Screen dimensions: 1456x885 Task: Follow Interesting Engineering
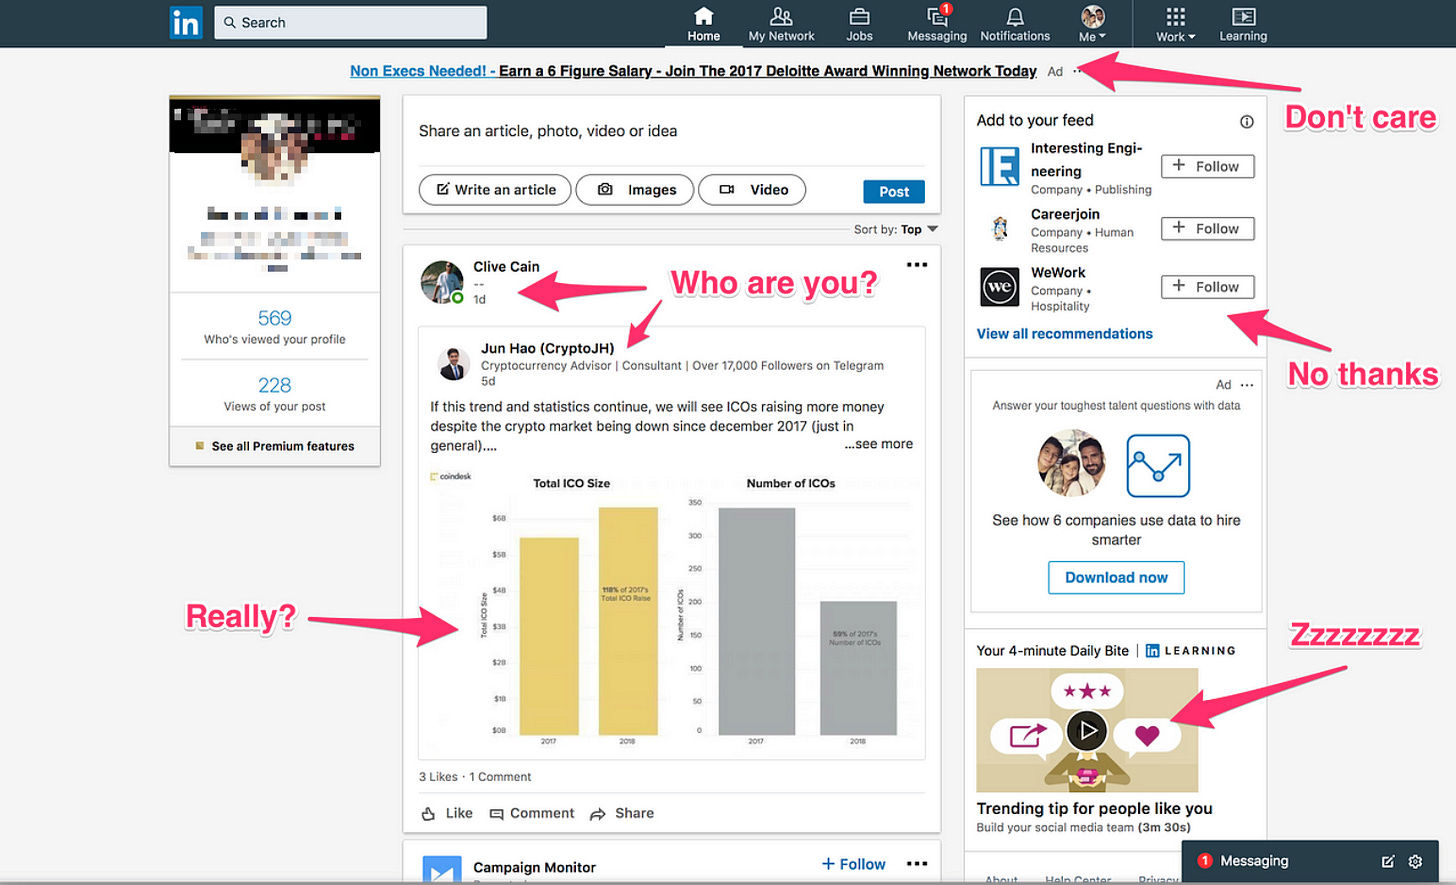[x=1207, y=166]
